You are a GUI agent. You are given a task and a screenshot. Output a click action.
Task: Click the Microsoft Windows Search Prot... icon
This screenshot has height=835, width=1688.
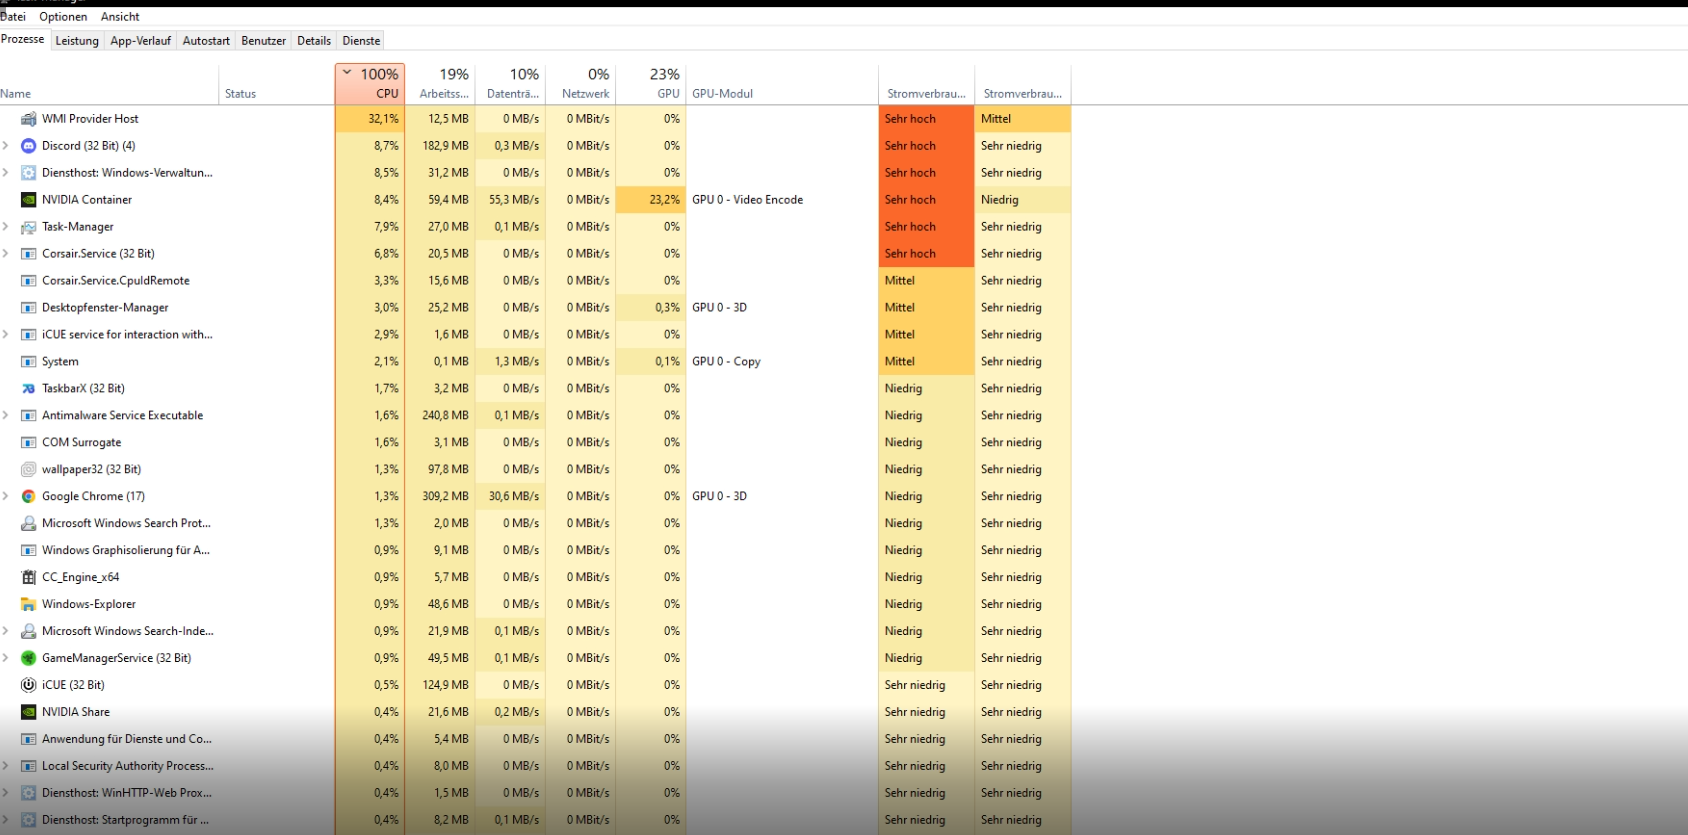(x=29, y=524)
